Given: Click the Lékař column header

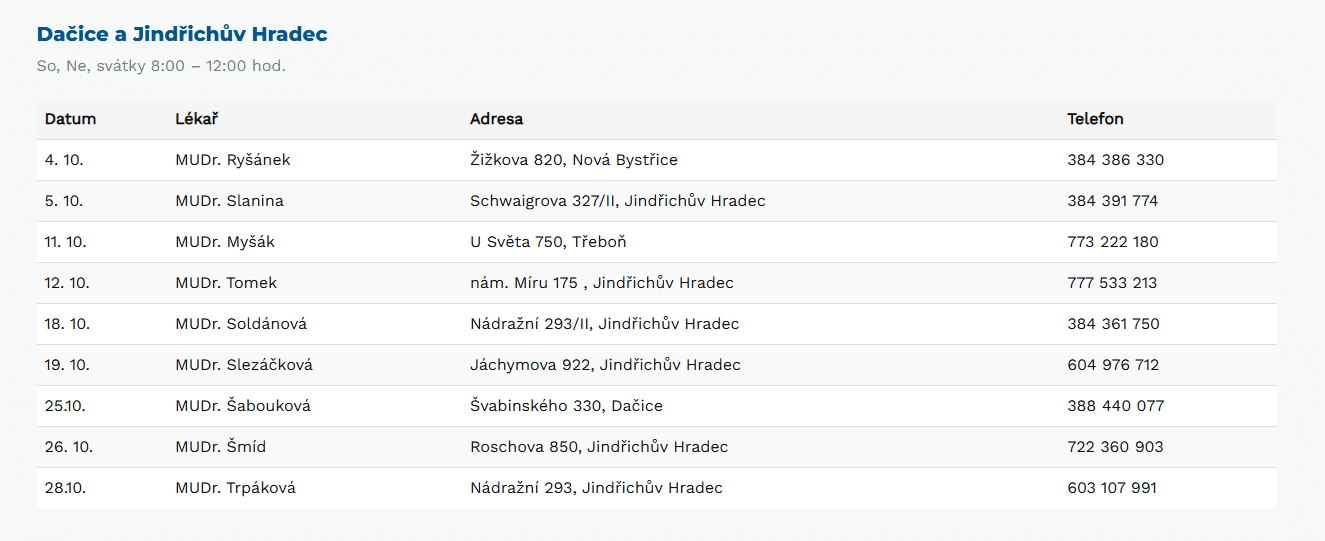Looking at the screenshot, I should [196, 119].
